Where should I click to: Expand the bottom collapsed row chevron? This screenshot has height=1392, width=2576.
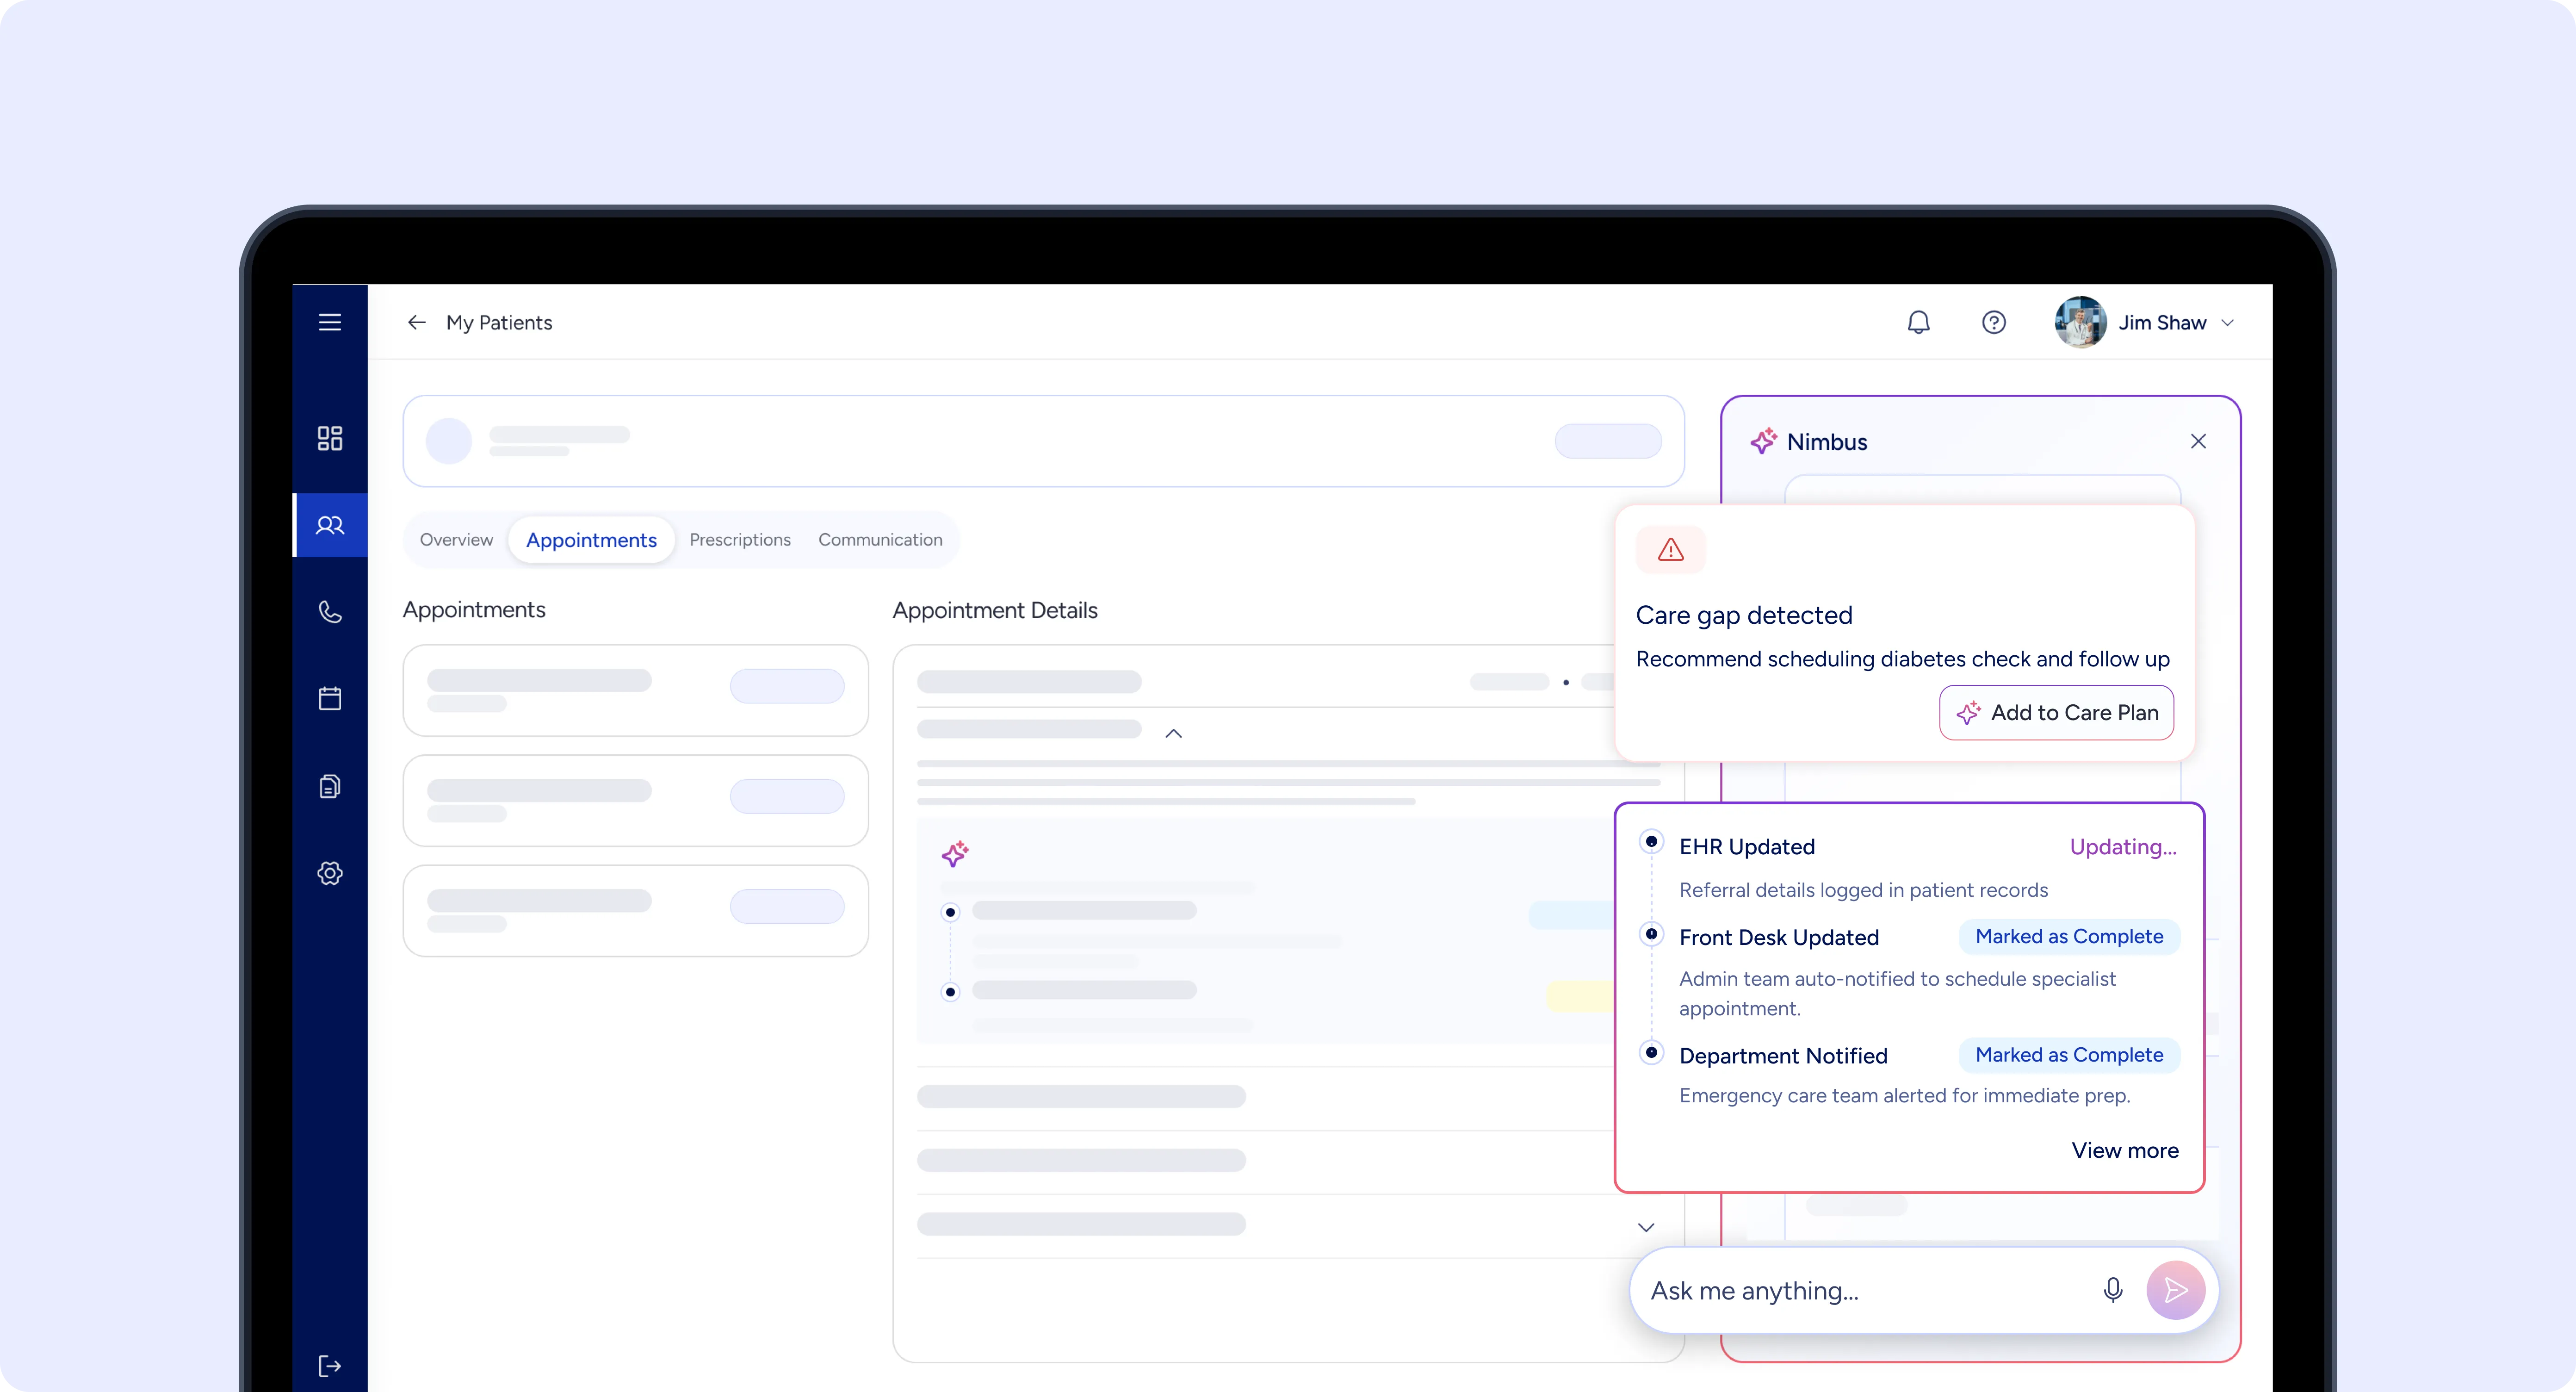click(1645, 1227)
